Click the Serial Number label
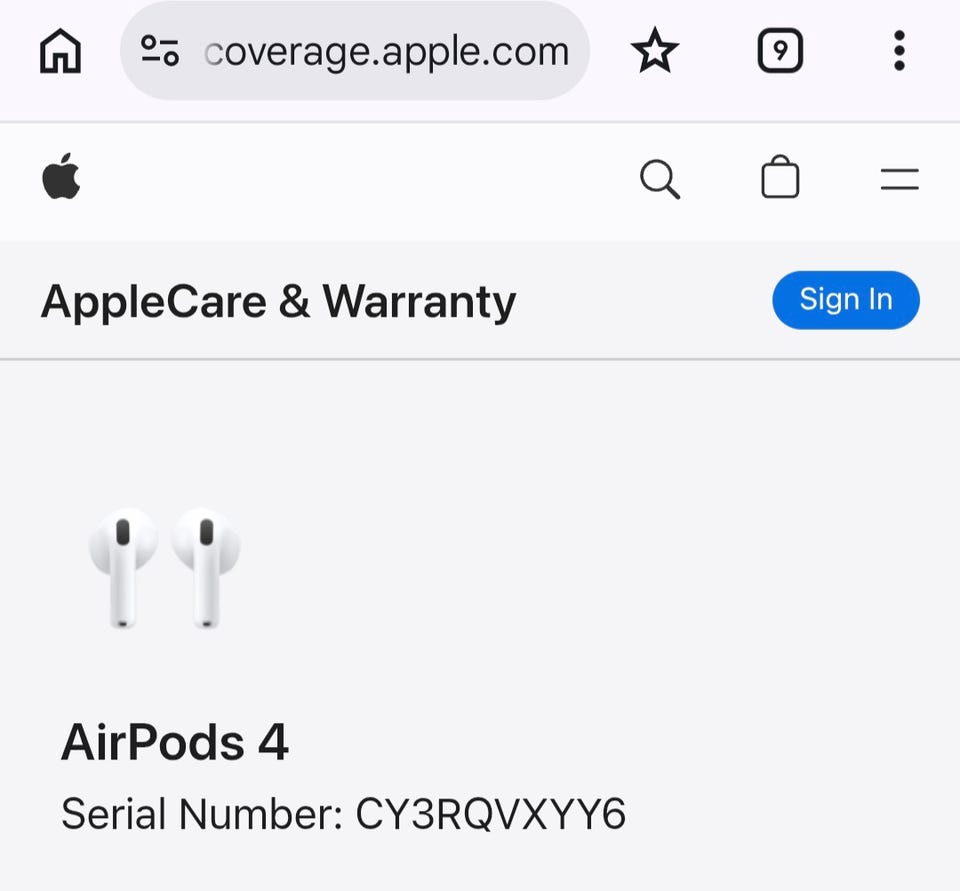The width and height of the screenshot is (960, 891). pos(202,814)
